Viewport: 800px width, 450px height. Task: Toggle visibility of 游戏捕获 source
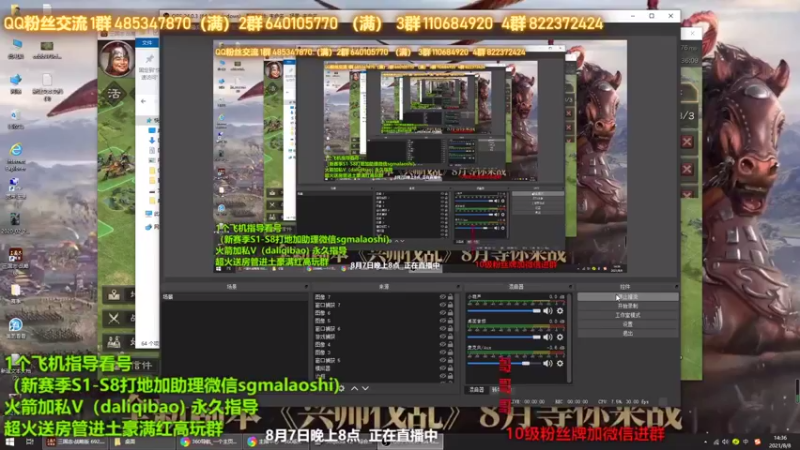pos(442,336)
